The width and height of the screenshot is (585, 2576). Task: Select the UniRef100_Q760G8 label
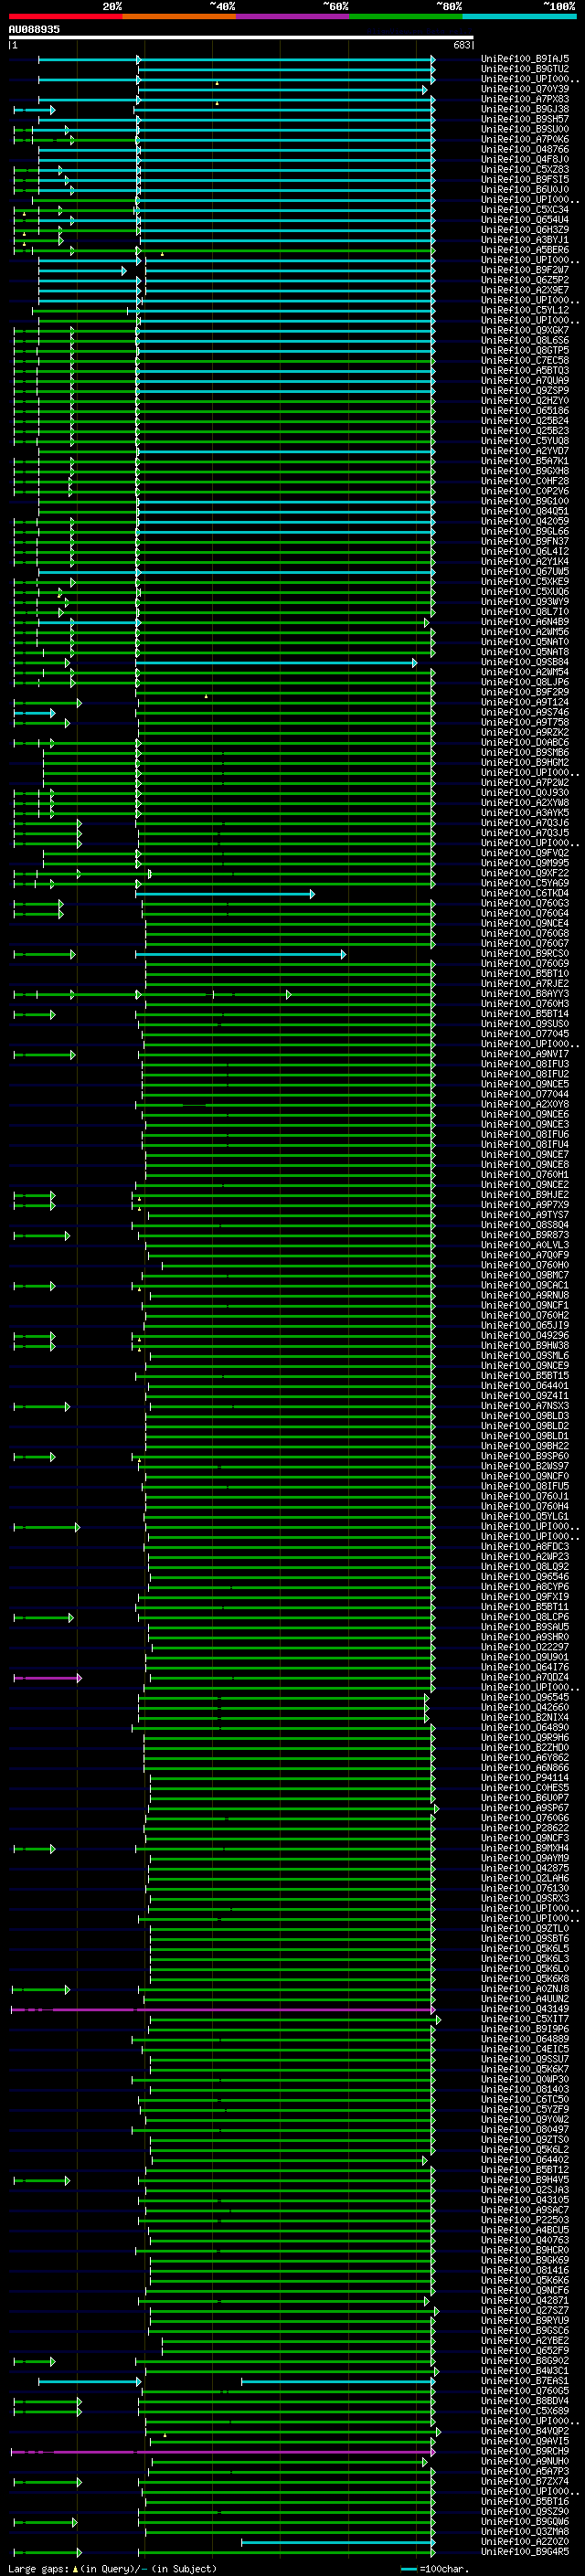tap(525, 933)
